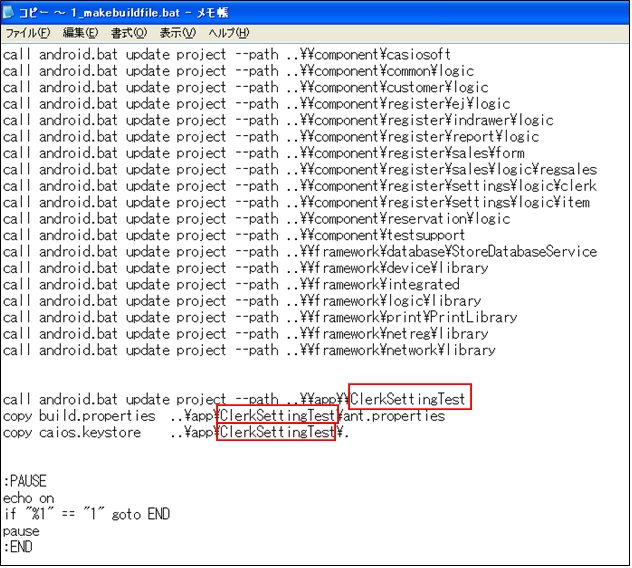Image resolution: width=632 pixels, height=568 pixels.
Task: Open the ファイル(F) menu
Action: (x=27, y=33)
